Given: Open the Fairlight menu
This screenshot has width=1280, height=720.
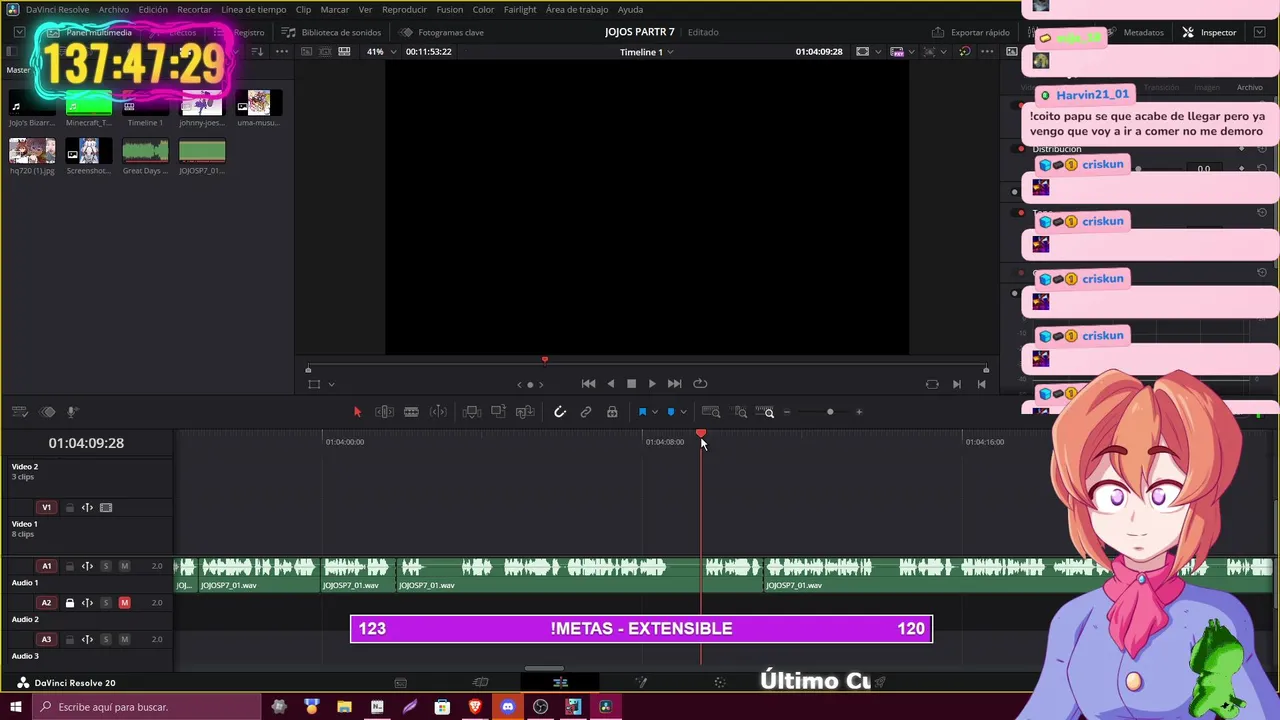Looking at the screenshot, I should tap(520, 9).
